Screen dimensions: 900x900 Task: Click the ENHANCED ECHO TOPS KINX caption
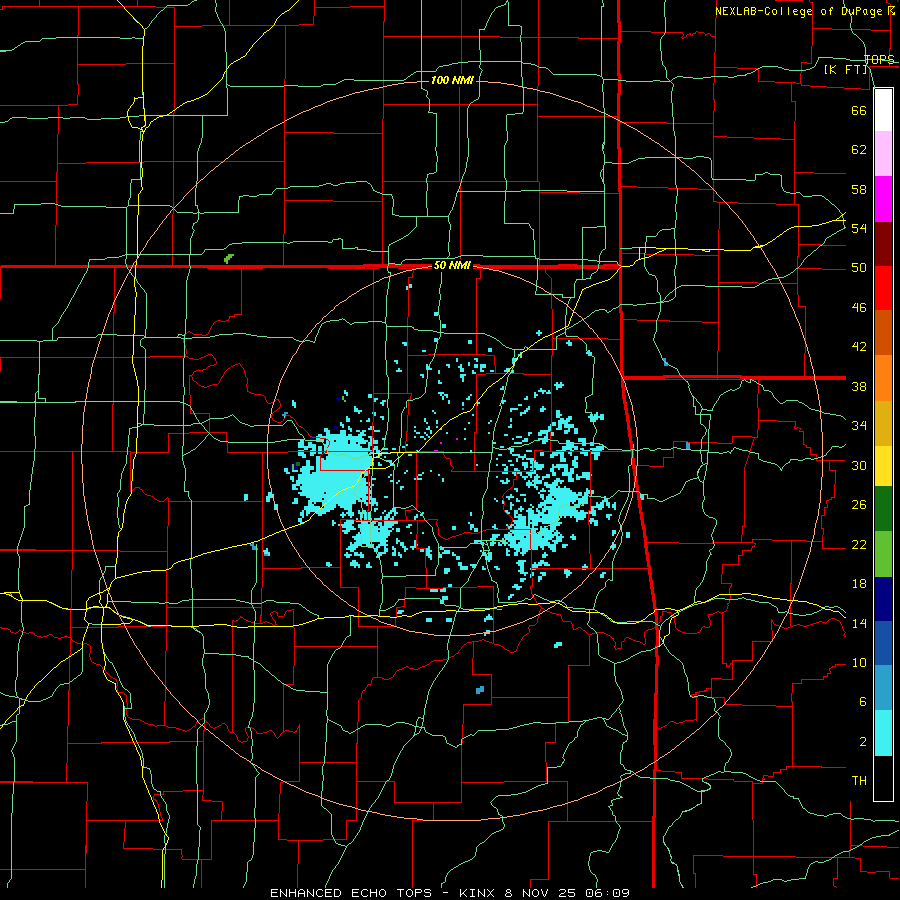[x=449, y=893]
